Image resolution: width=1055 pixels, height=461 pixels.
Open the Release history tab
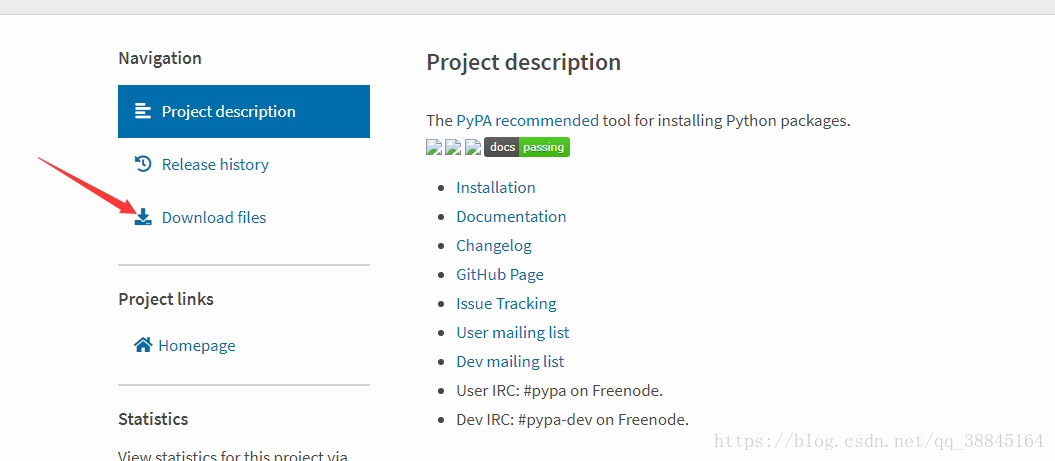pyautogui.click(x=244, y=164)
